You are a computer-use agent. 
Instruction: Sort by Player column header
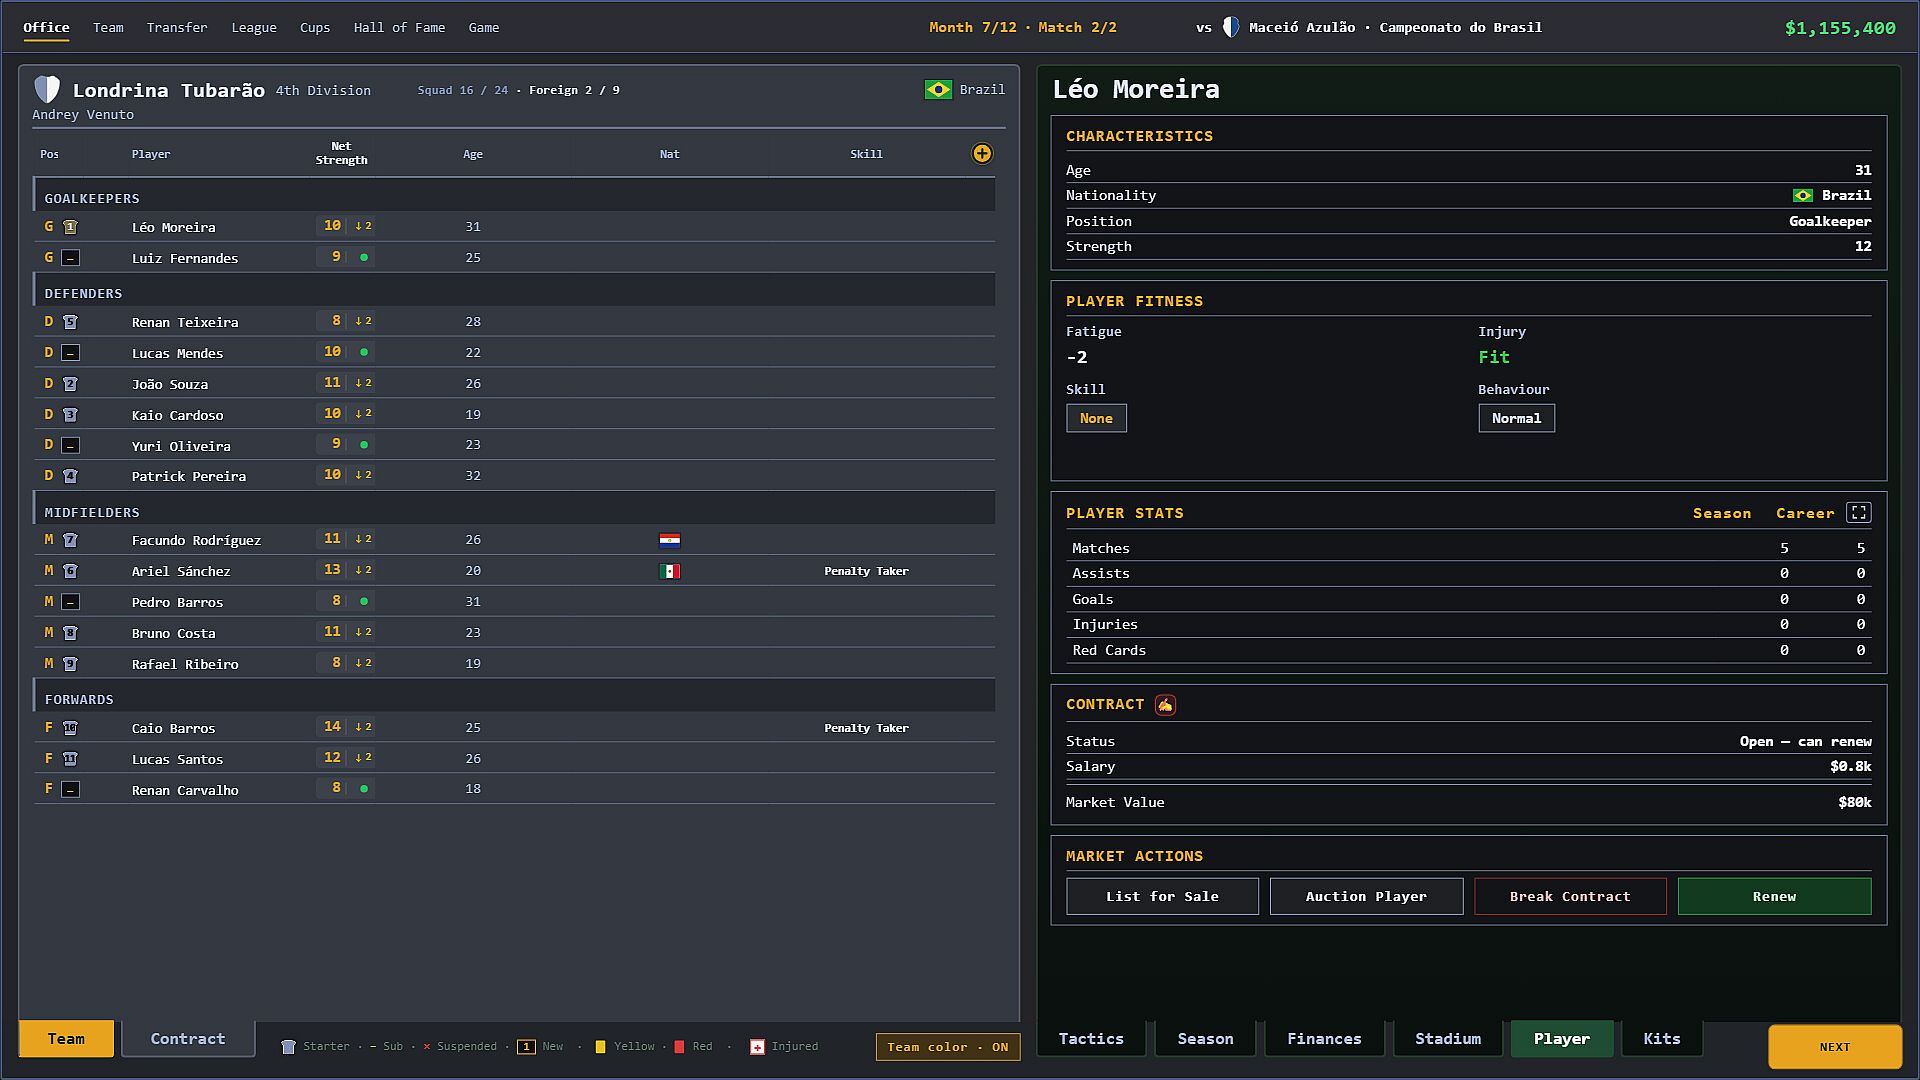tap(151, 155)
